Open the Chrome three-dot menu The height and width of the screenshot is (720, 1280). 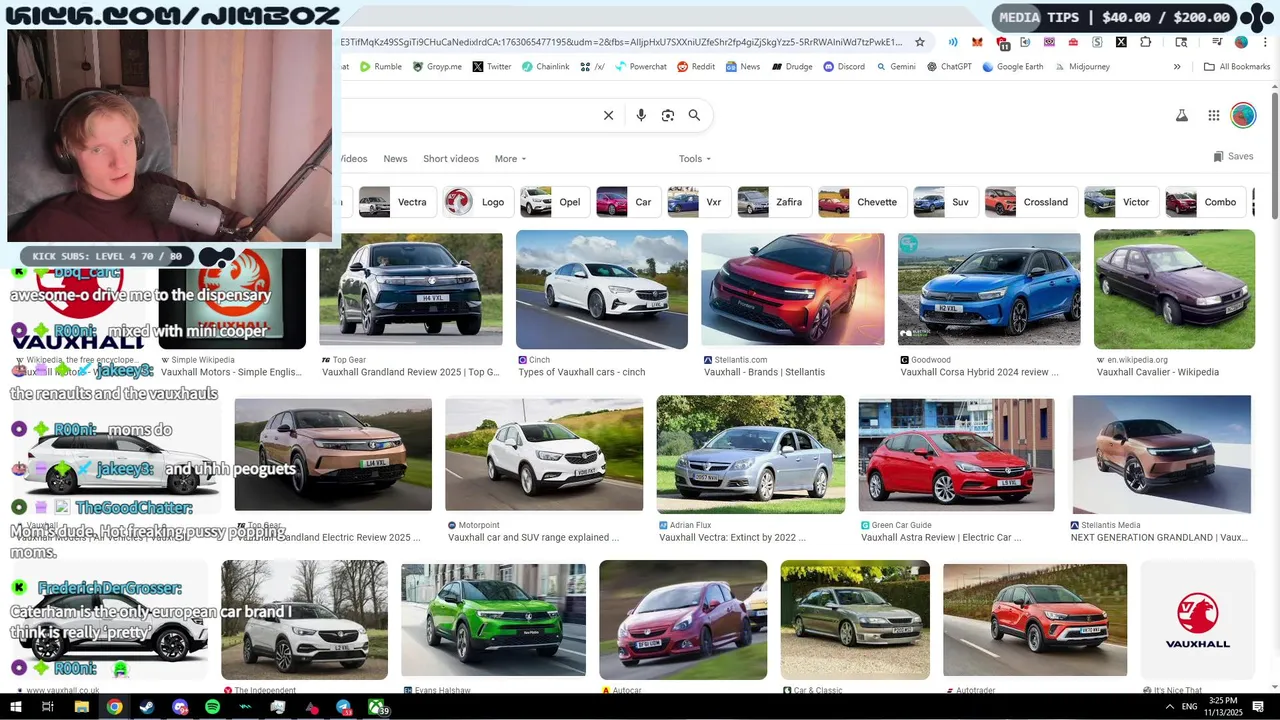point(1264,42)
